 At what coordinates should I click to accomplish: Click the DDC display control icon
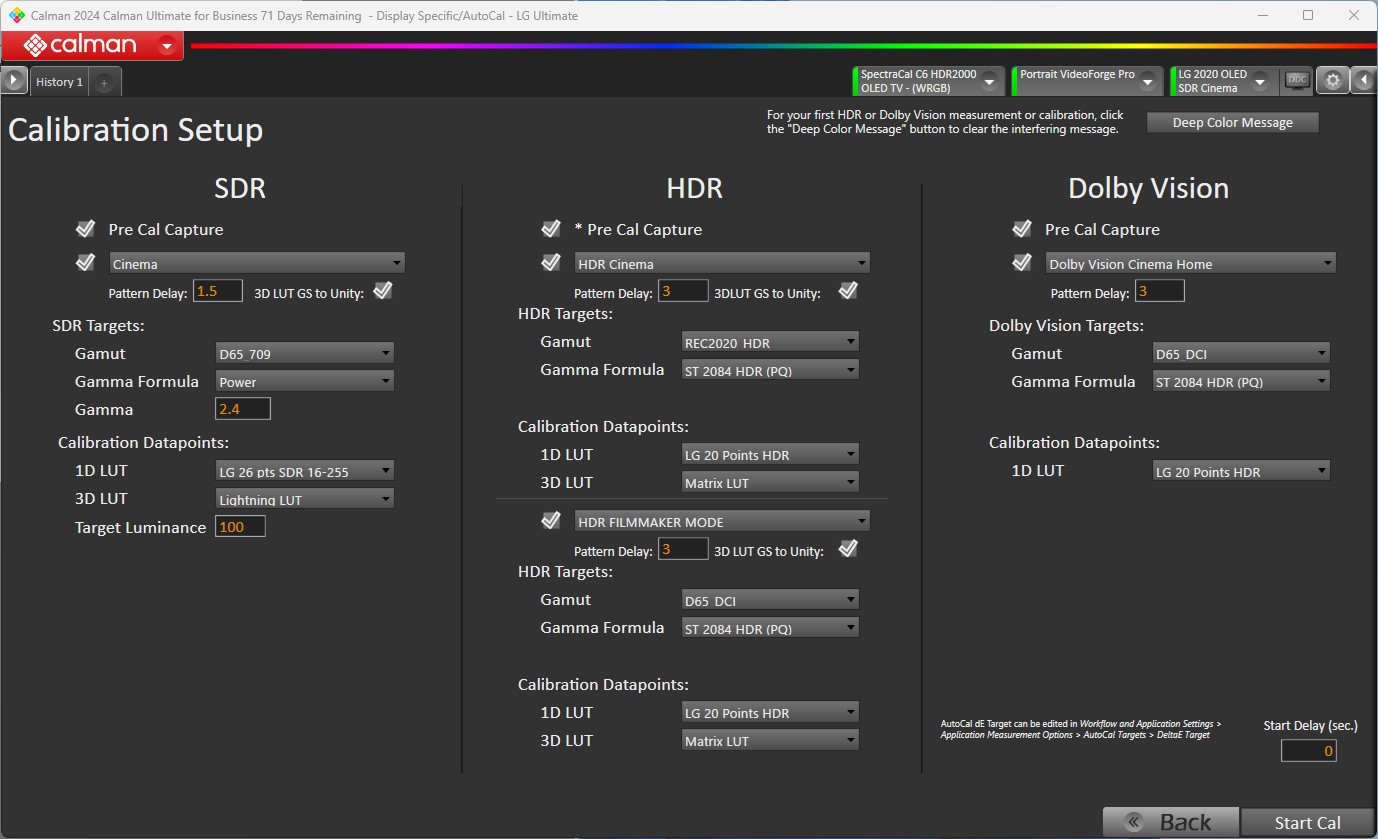[1297, 80]
